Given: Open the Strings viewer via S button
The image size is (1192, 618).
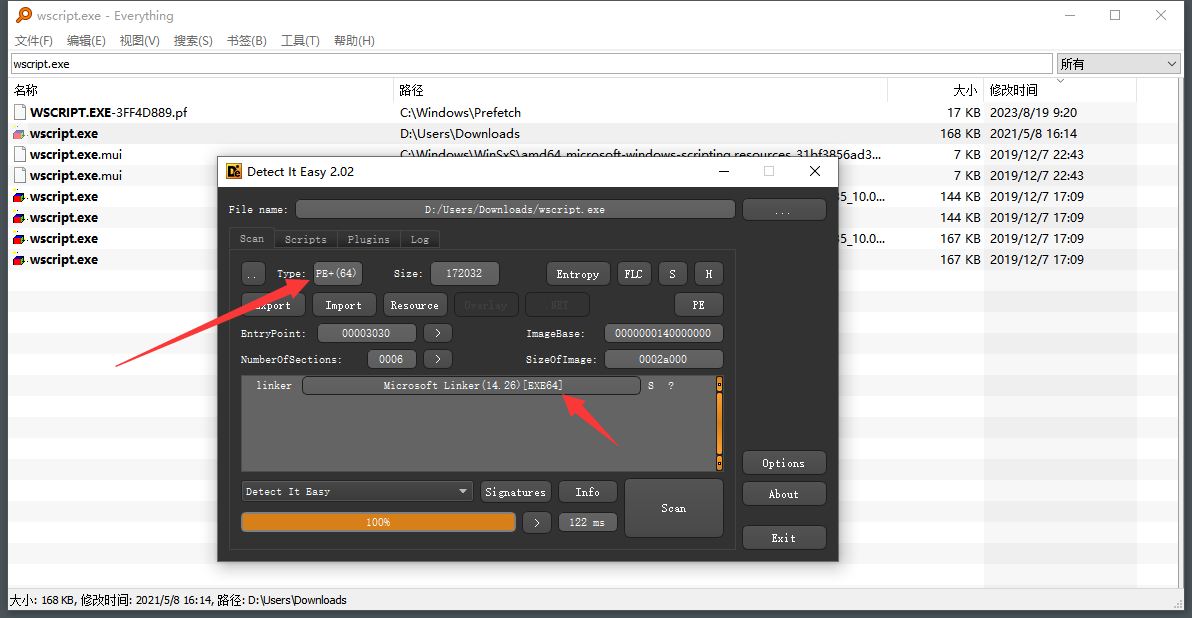Looking at the screenshot, I should (x=672, y=273).
